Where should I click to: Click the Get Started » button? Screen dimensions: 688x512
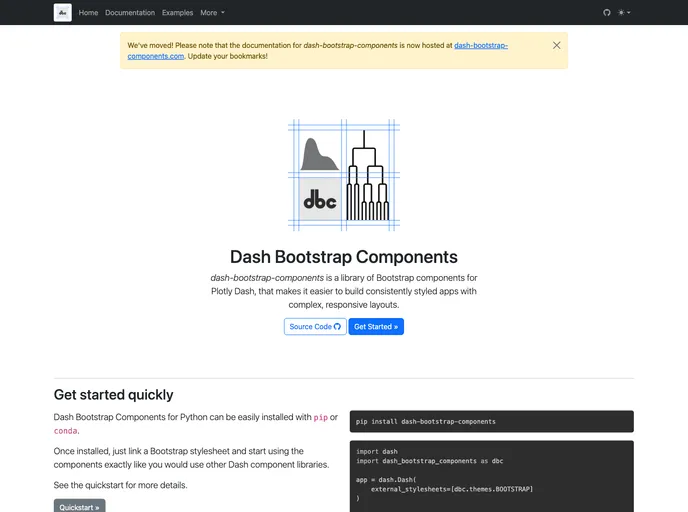(x=376, y=326)
